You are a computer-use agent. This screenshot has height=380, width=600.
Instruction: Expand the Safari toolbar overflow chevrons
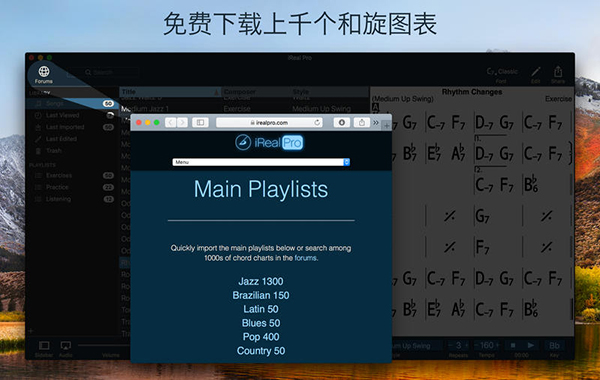(376, 122)
